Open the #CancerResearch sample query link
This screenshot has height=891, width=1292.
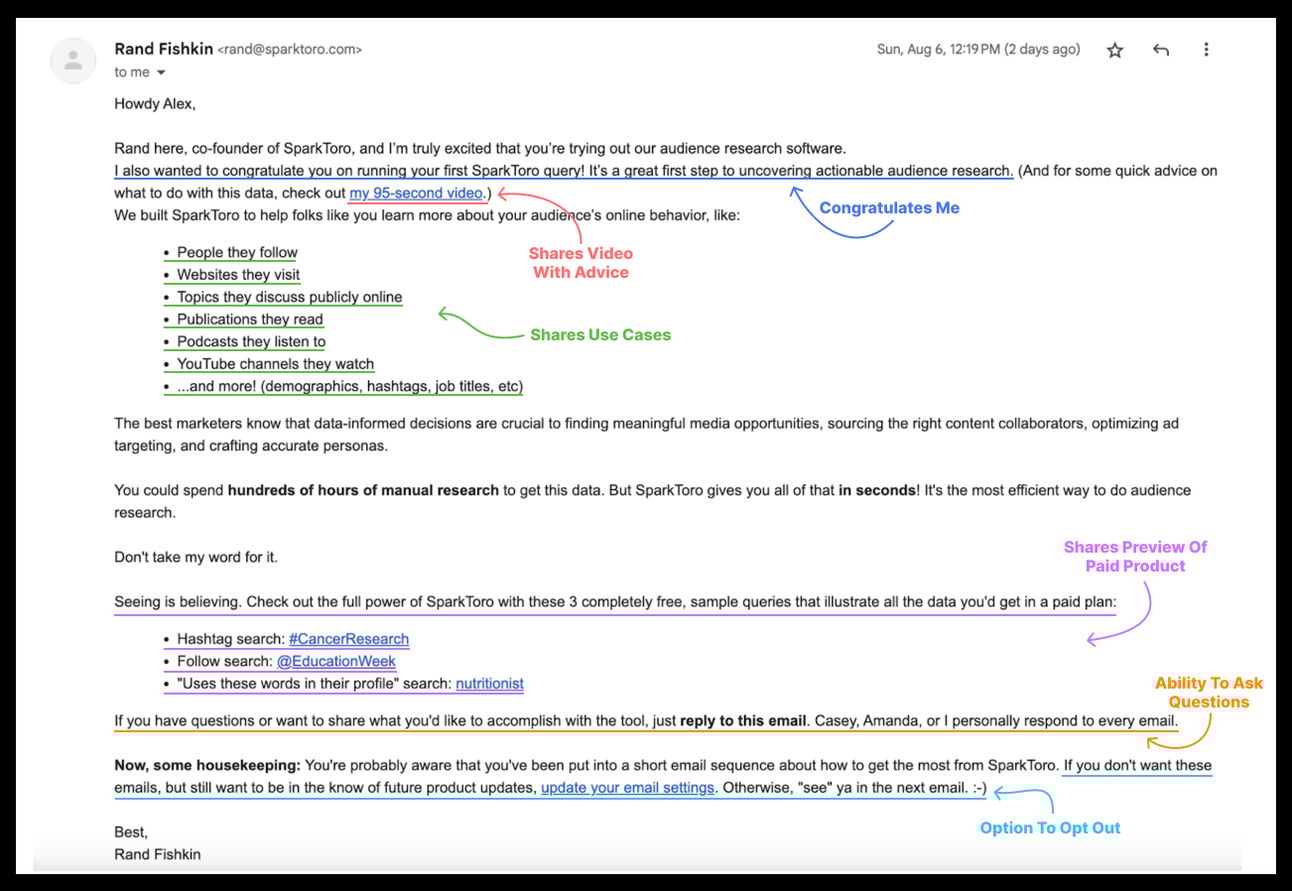coord(349,639)
